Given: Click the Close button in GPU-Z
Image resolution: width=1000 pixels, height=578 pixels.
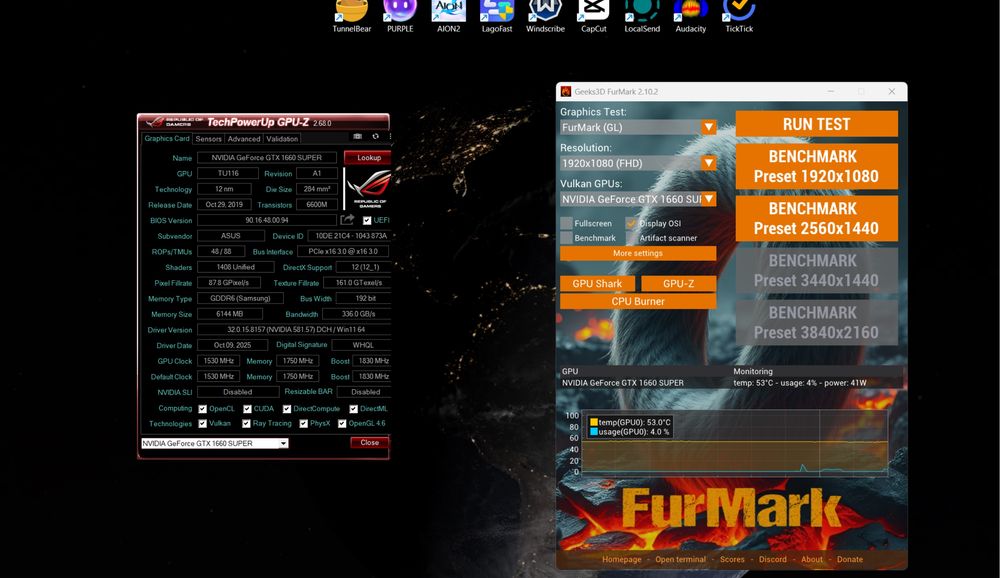Looking at the screenshot, I should (x=369, y=443).
